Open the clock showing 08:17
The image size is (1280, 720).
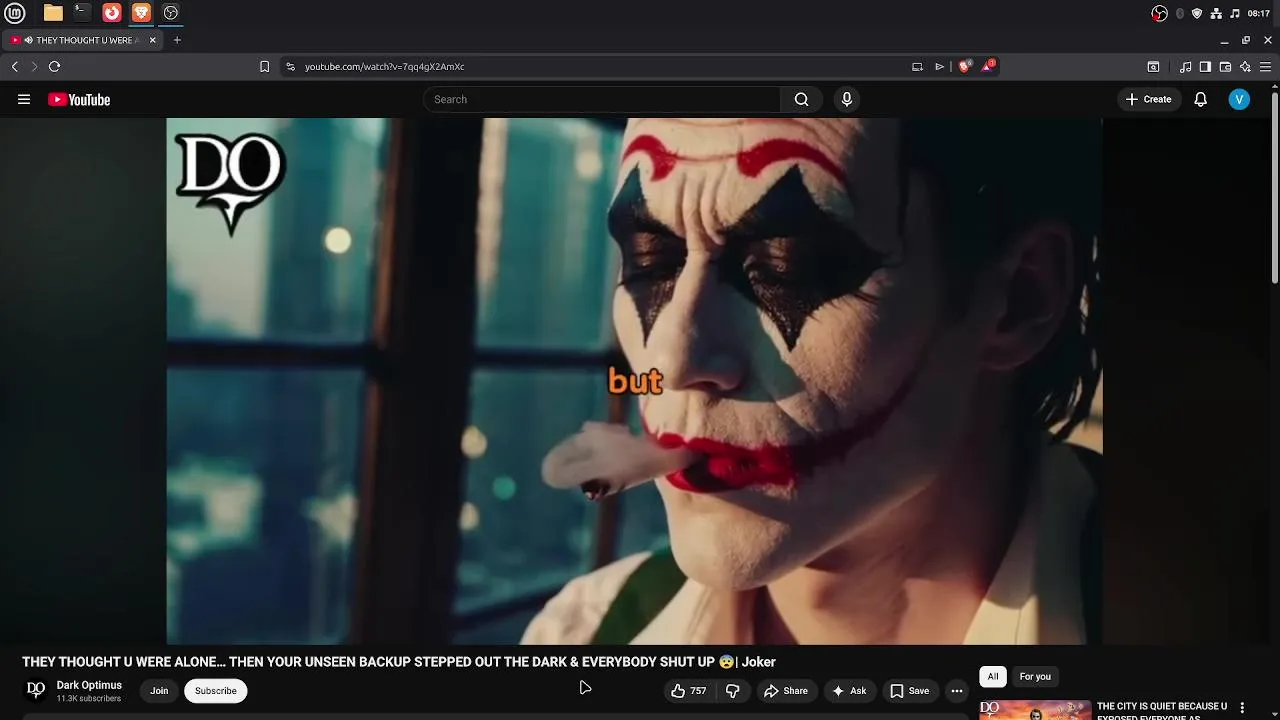(x=1259, y=13)
